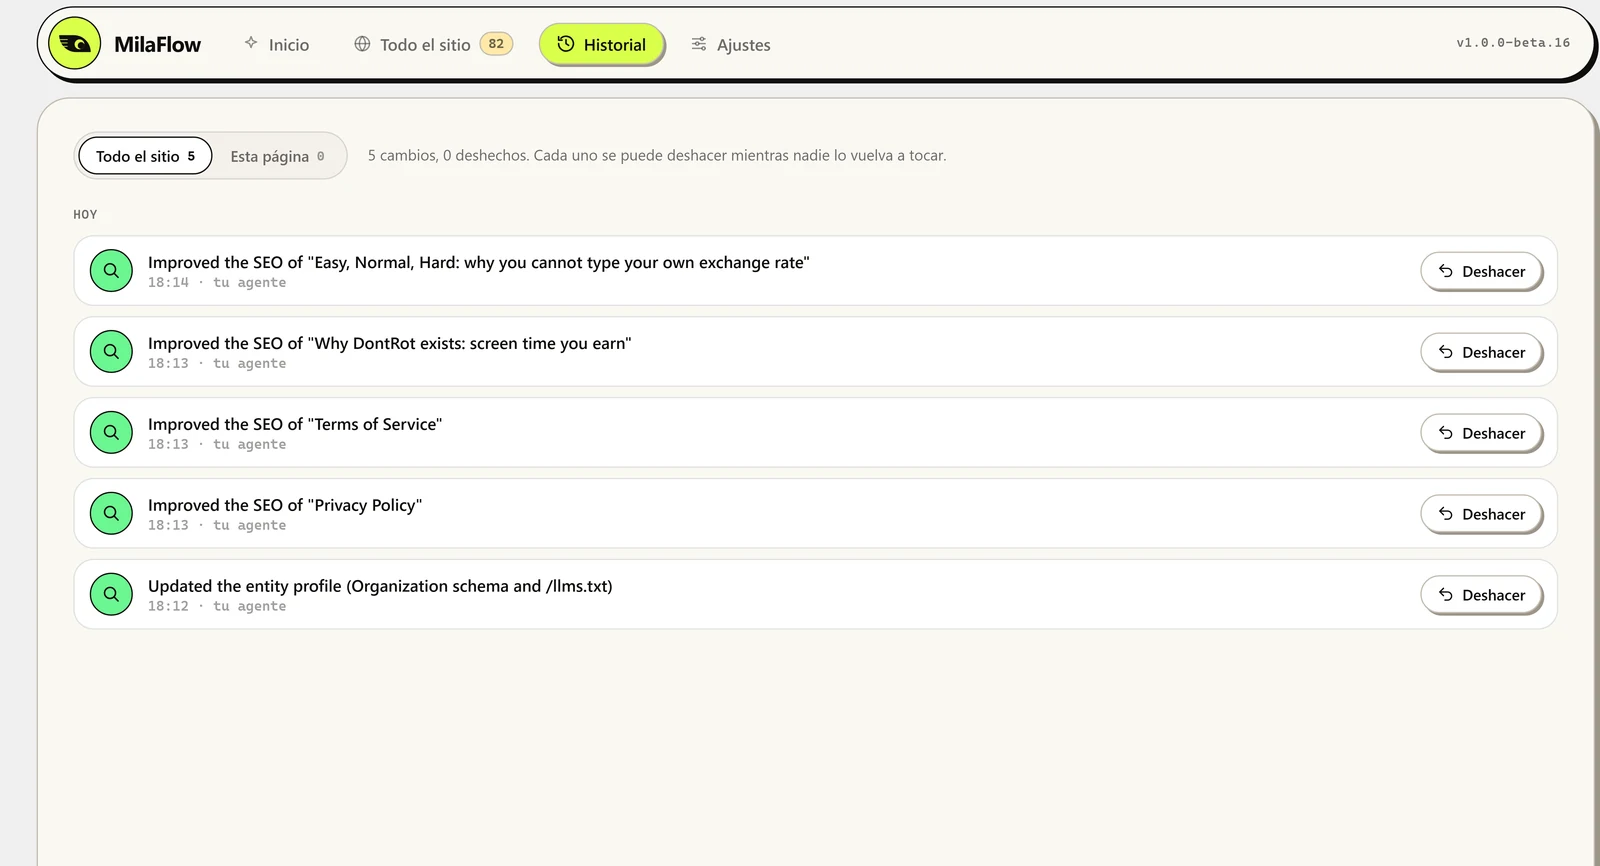Click the "5 cambios, 0 deshechos" summary text
Screen dimensions: 1600x866
pyautogui.click(x=657, y=156)
